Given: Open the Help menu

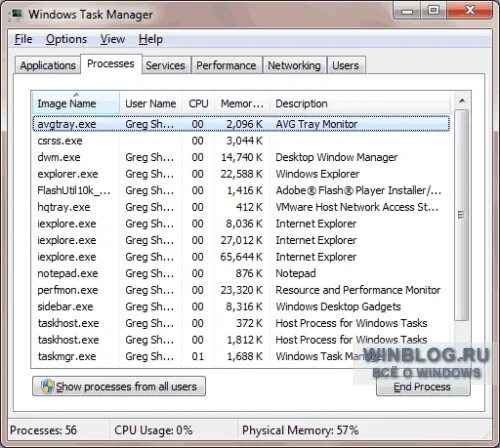Looking at the screenshot, I should (x=151, y=39).
